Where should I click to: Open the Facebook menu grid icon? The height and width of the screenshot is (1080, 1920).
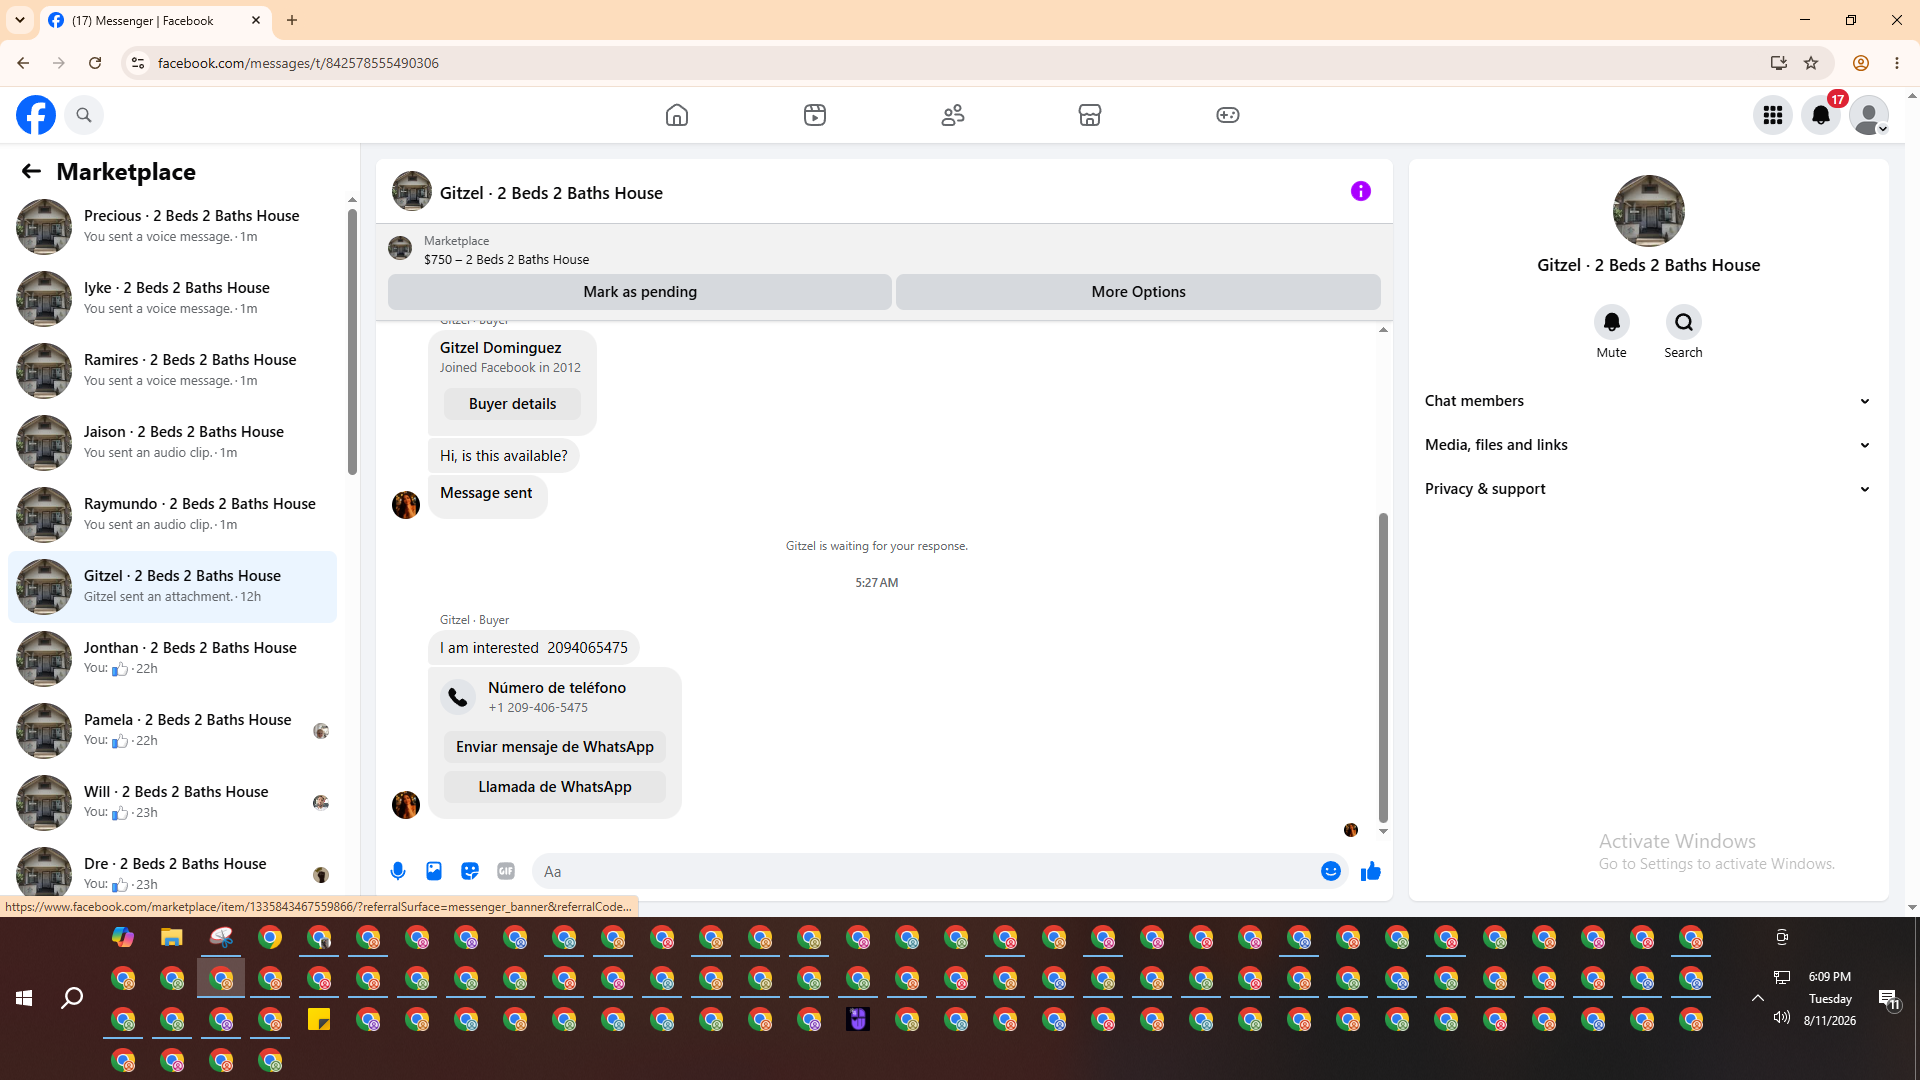tap(1773, 115)
